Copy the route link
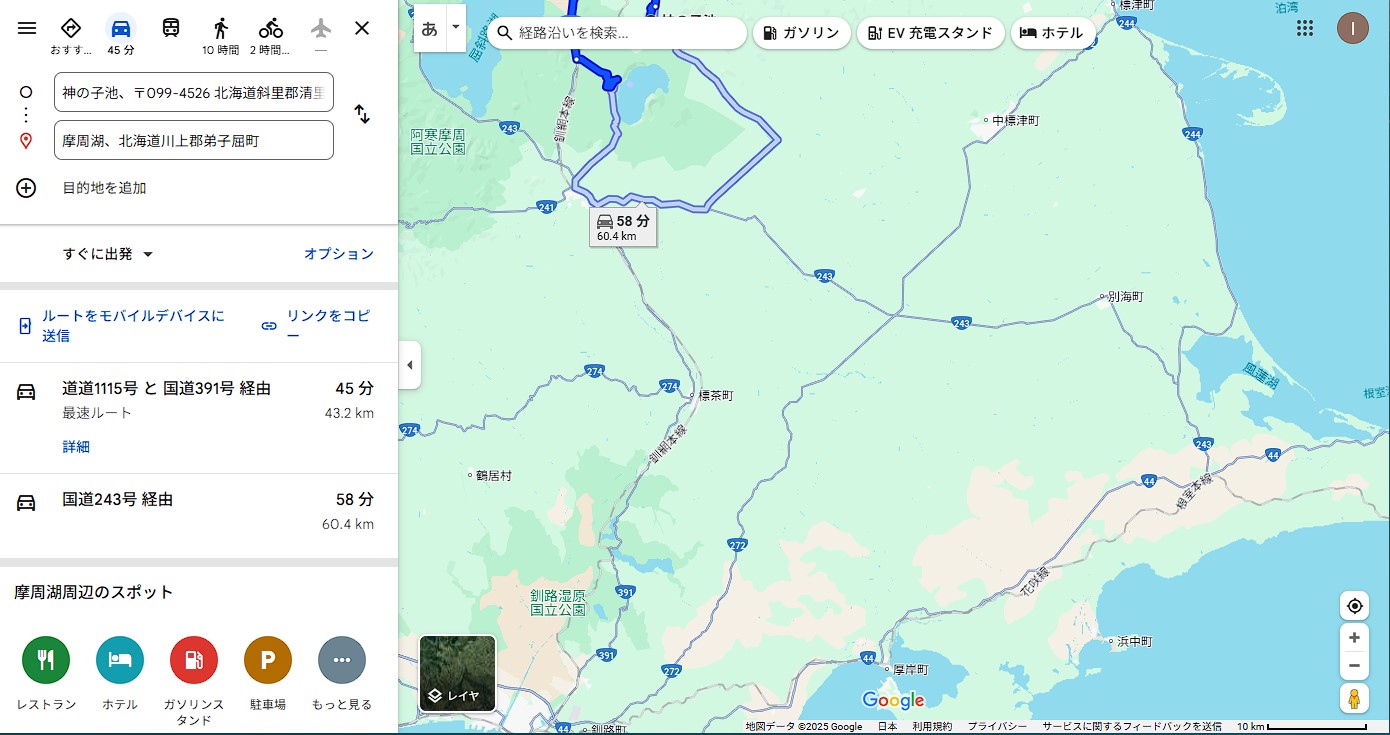 click(316, 325)
